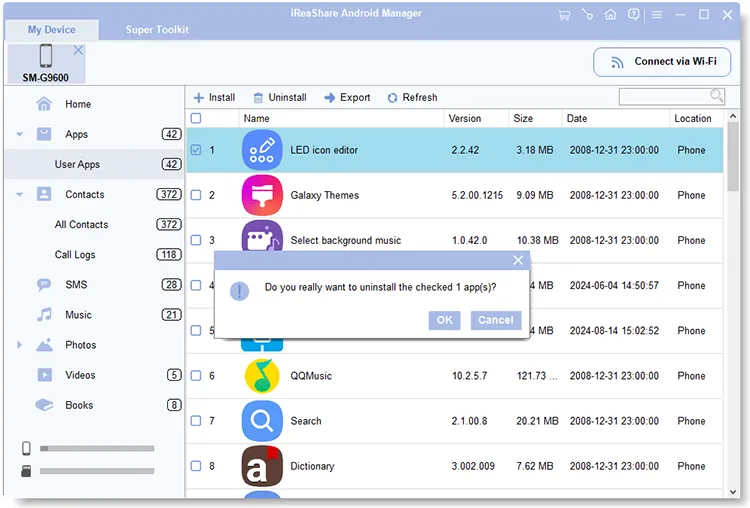The width and height of the screenshot is (750, 508).
Task: Click the Select background music app icon
Action: coord(262,236)
